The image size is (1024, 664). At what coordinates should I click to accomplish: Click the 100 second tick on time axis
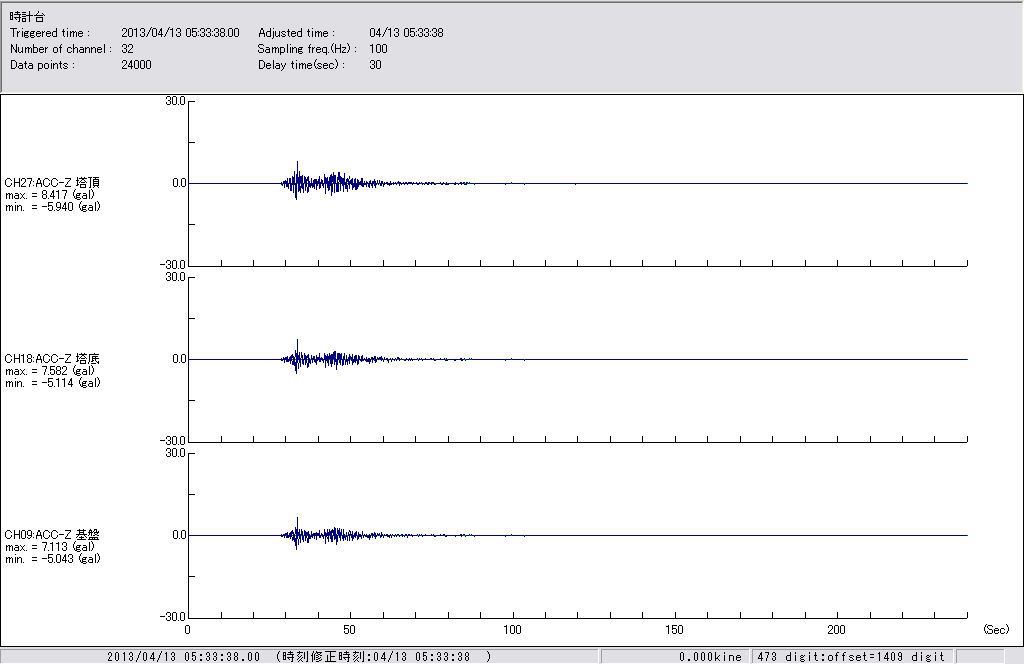point(512,630)
